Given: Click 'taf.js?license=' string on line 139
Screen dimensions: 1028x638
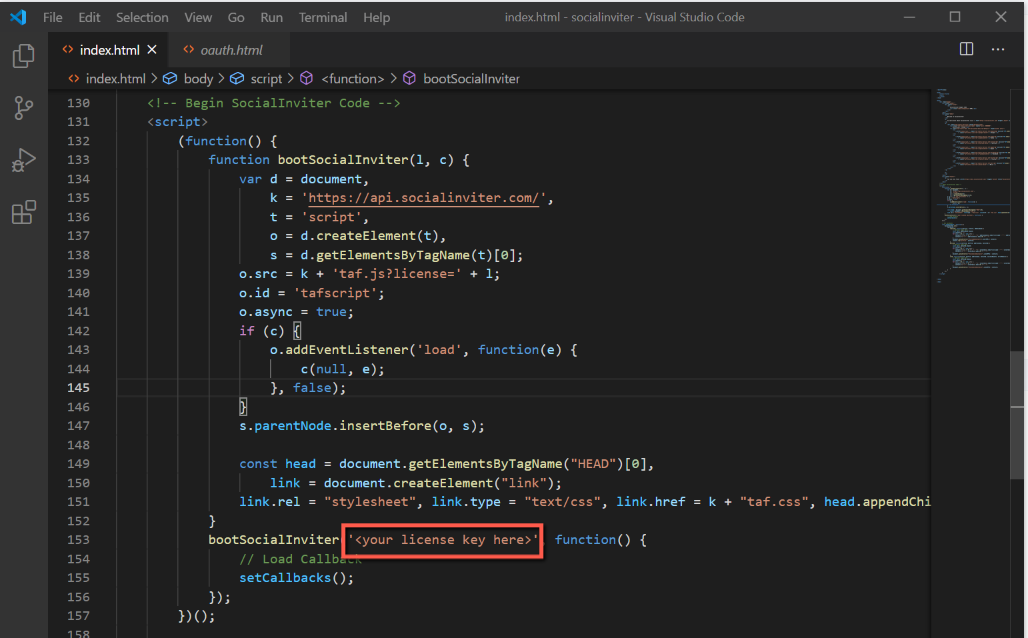Looking at the screenshot, I should pos(397,274).
